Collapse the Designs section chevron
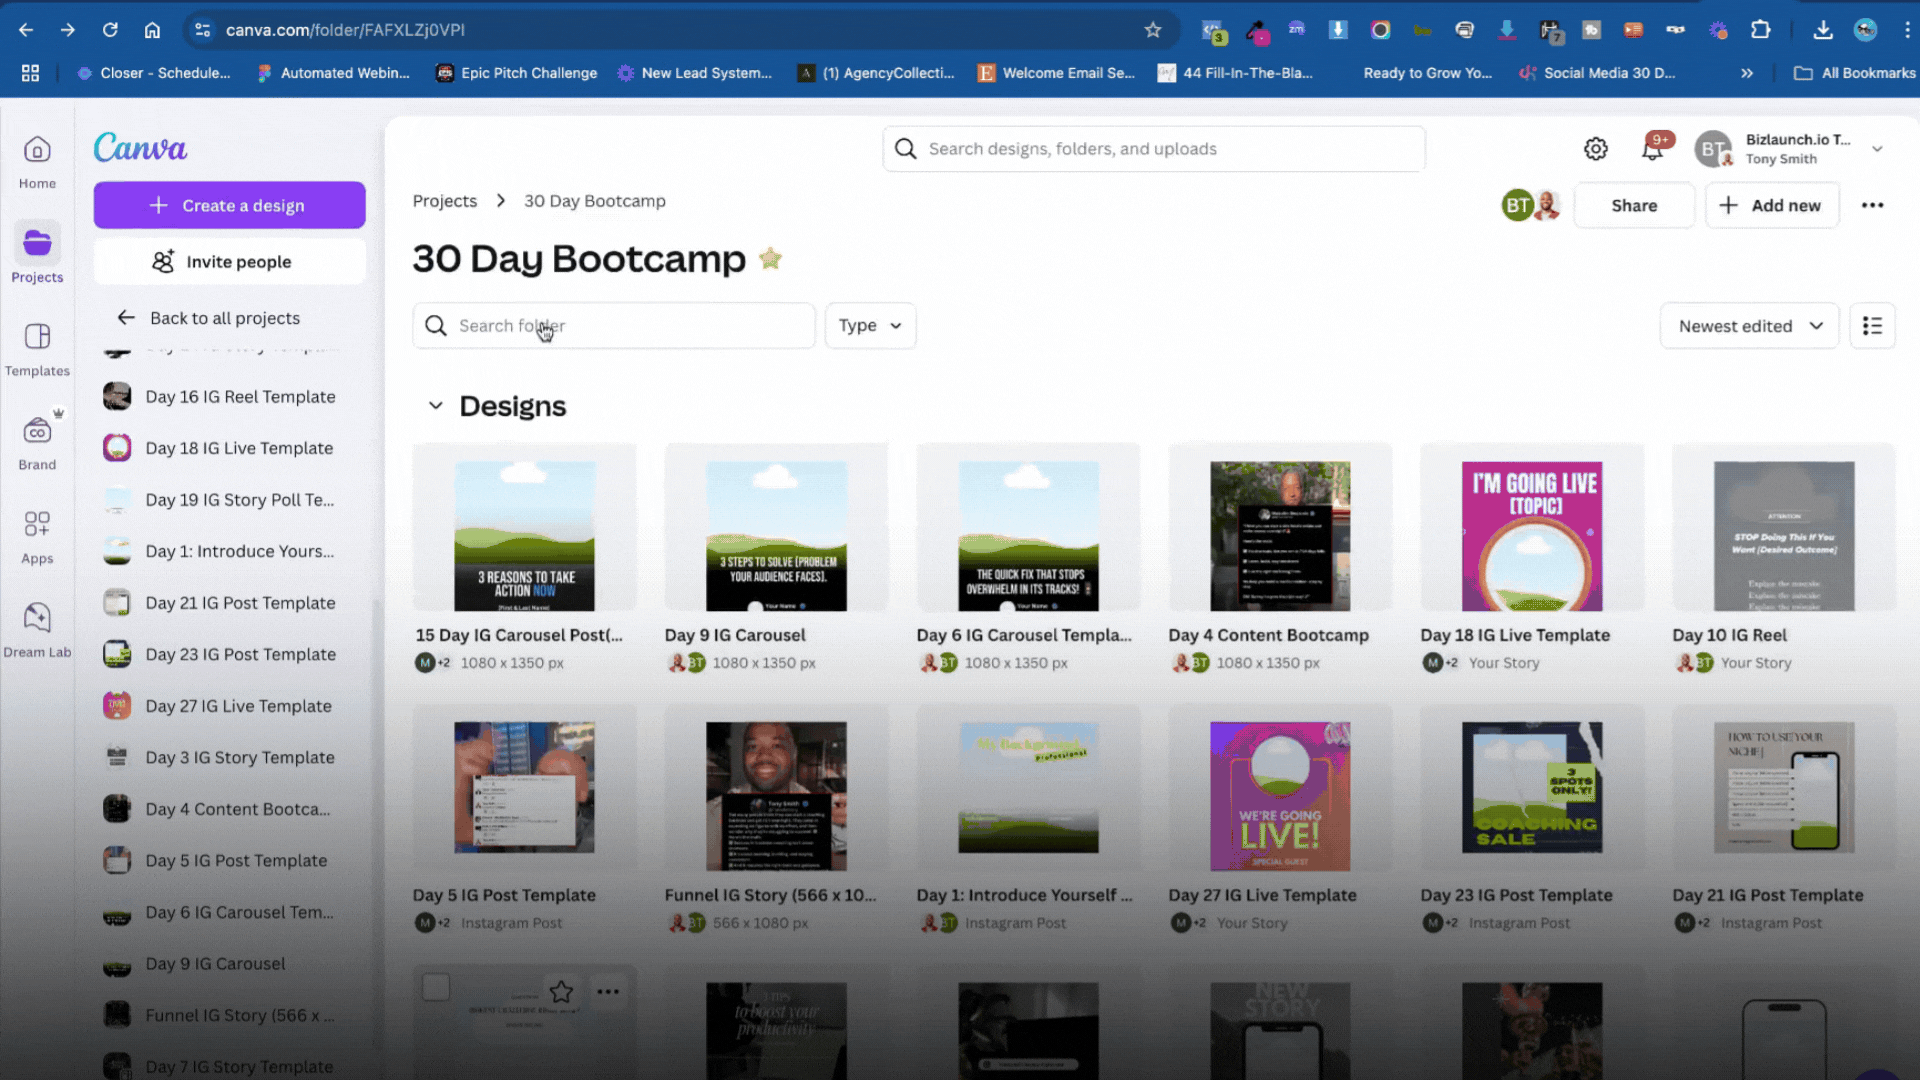 tap(436, 406)
